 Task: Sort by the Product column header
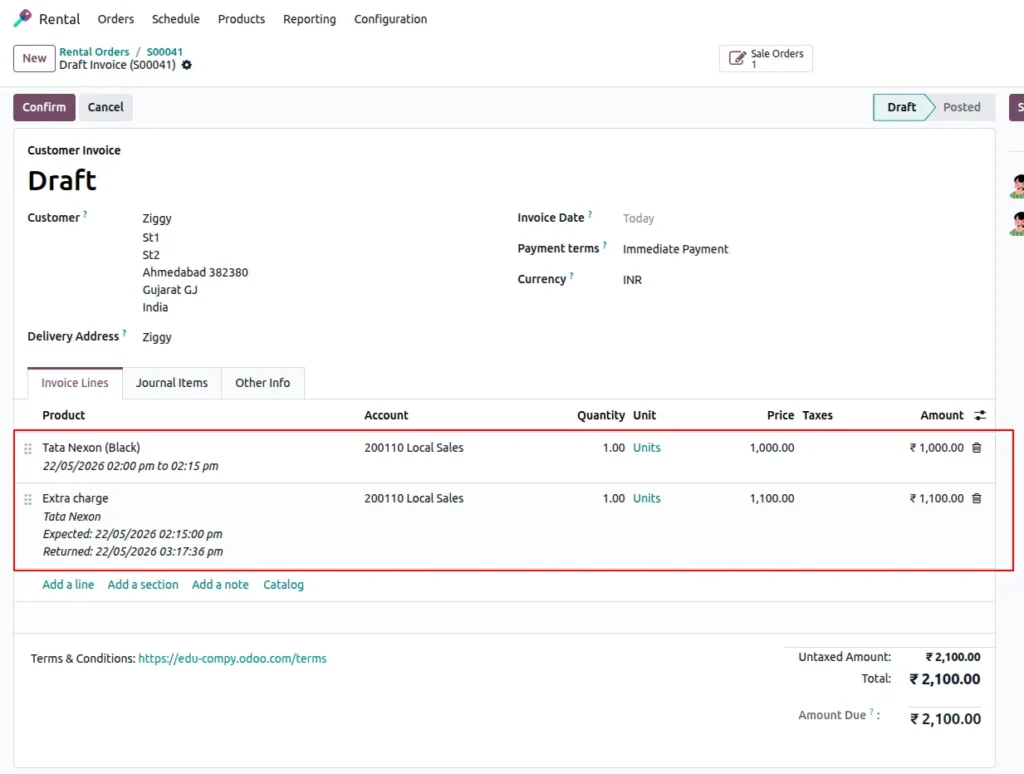tap(63, 415)
